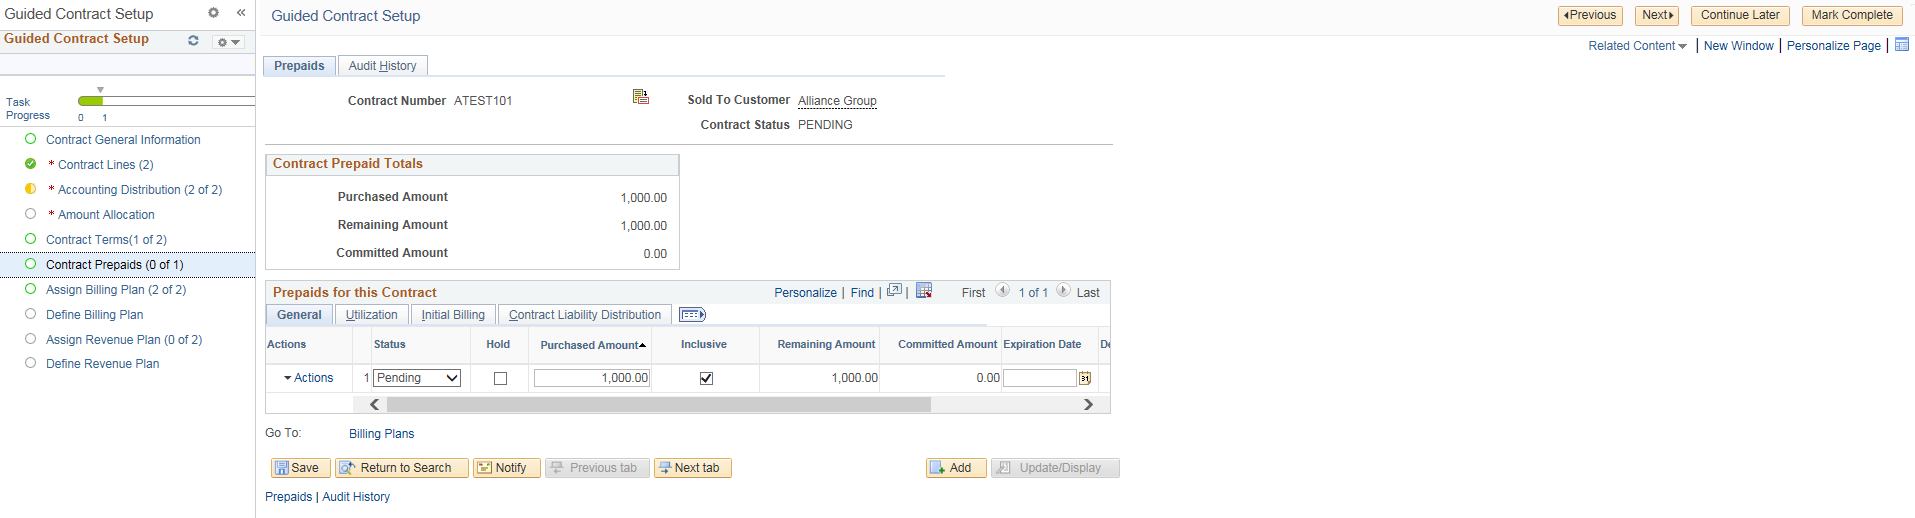Click the Show all columns tab icon
The width and height of the screenshot is (1915, 518).
point(692,315)
